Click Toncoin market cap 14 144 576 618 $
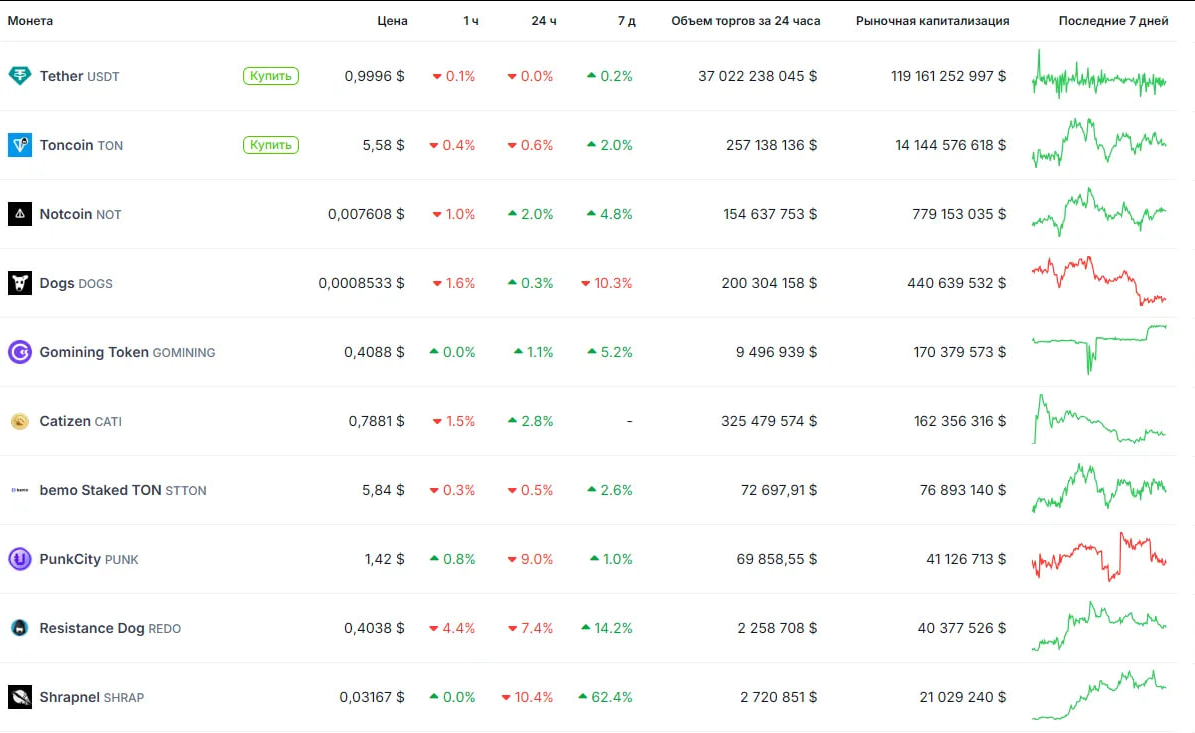1195x733 pixels. tap(950, 145)
